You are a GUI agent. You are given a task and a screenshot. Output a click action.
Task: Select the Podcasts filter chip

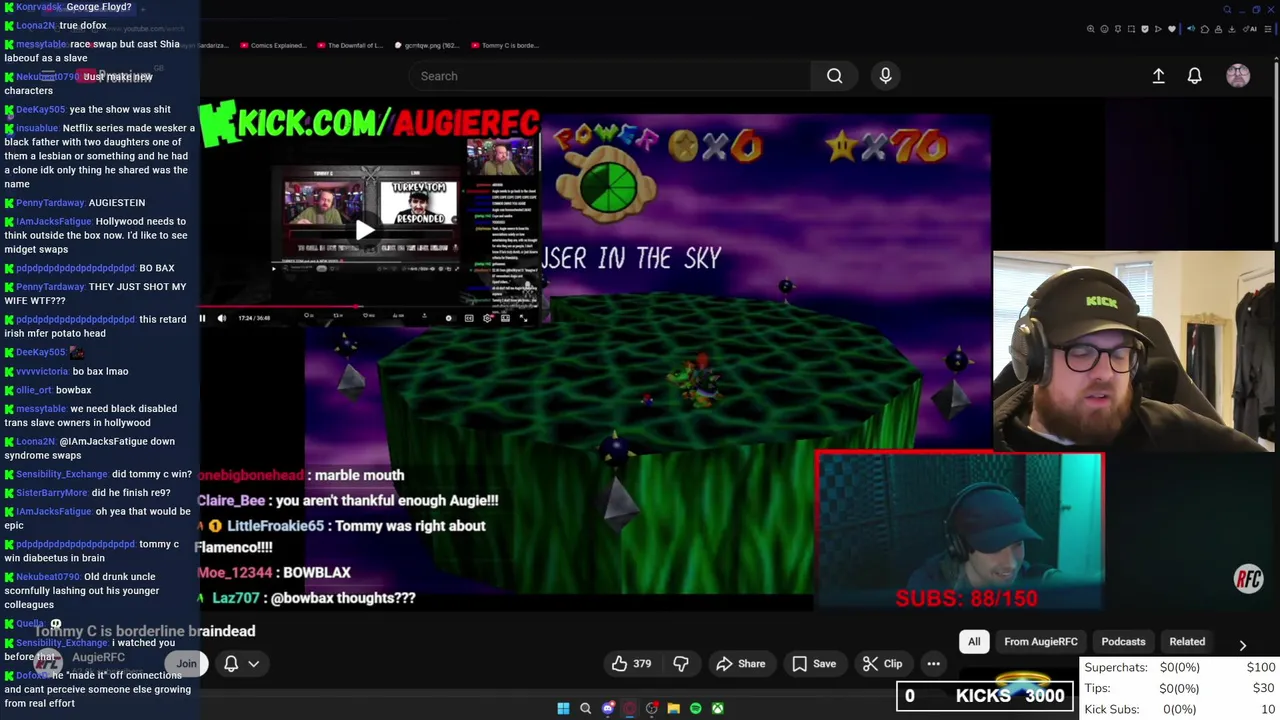(1123, 642)
